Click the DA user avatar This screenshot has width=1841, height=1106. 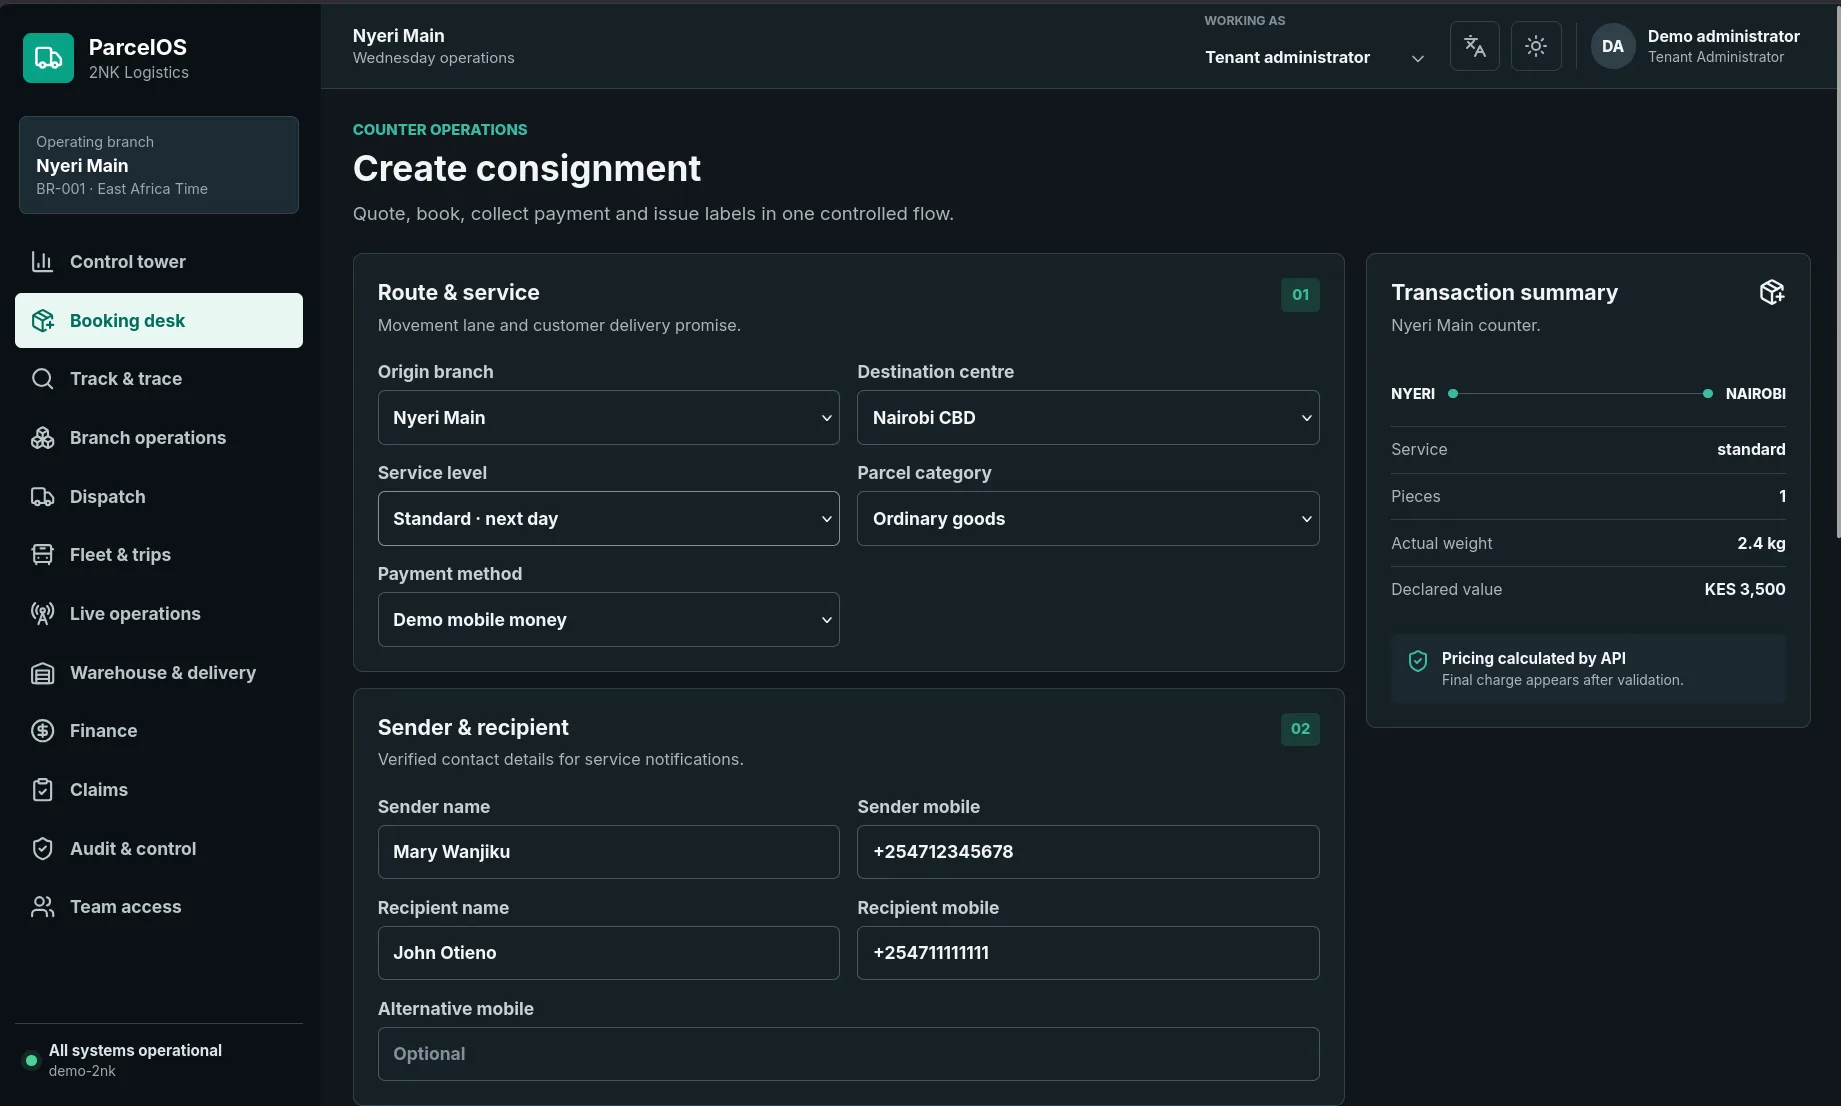coord(1613,46)
